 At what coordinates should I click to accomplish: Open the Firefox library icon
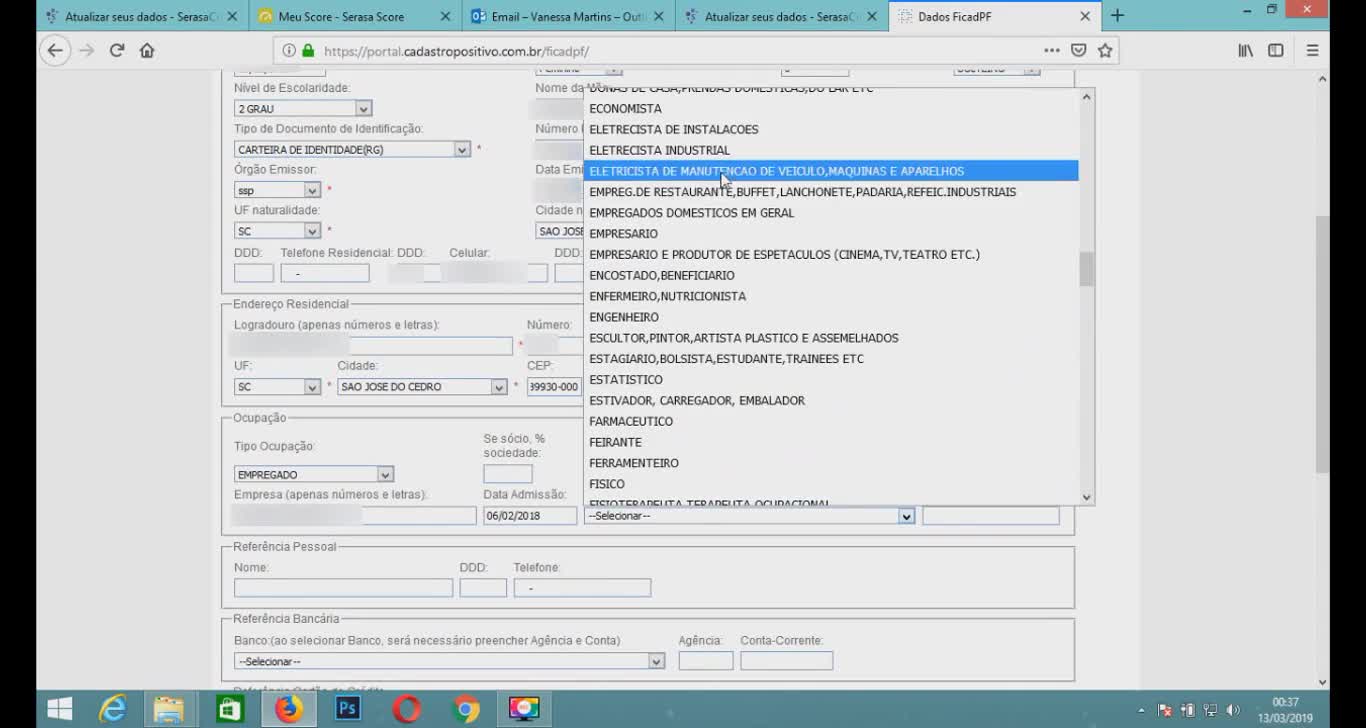pyautogui.click(x=1246, y=50)
